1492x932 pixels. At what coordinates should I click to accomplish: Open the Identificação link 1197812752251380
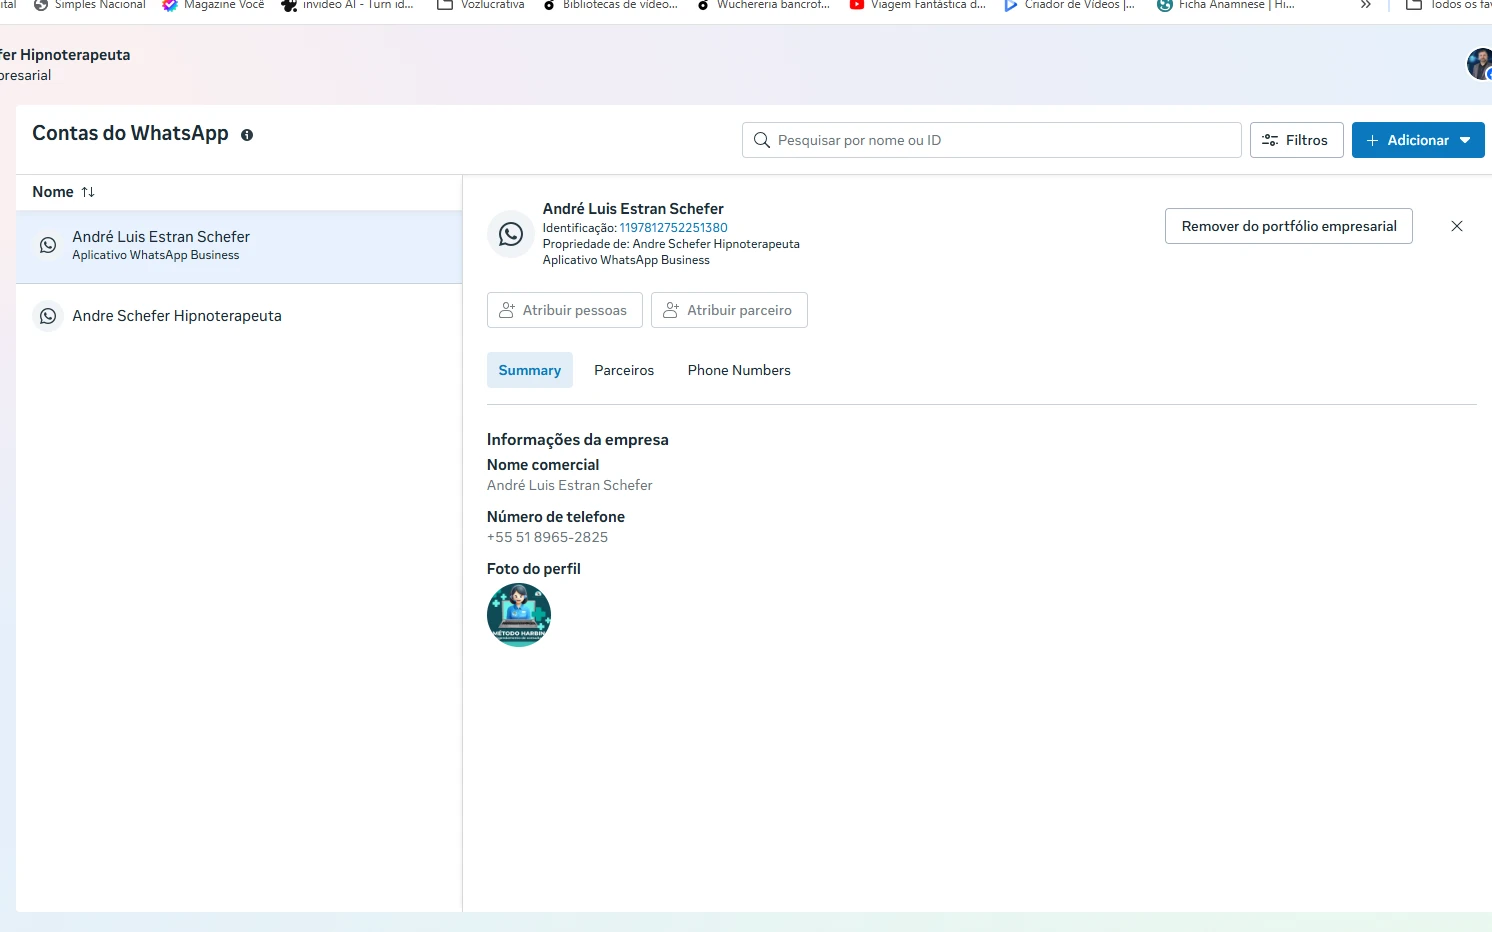coord(673,227)
